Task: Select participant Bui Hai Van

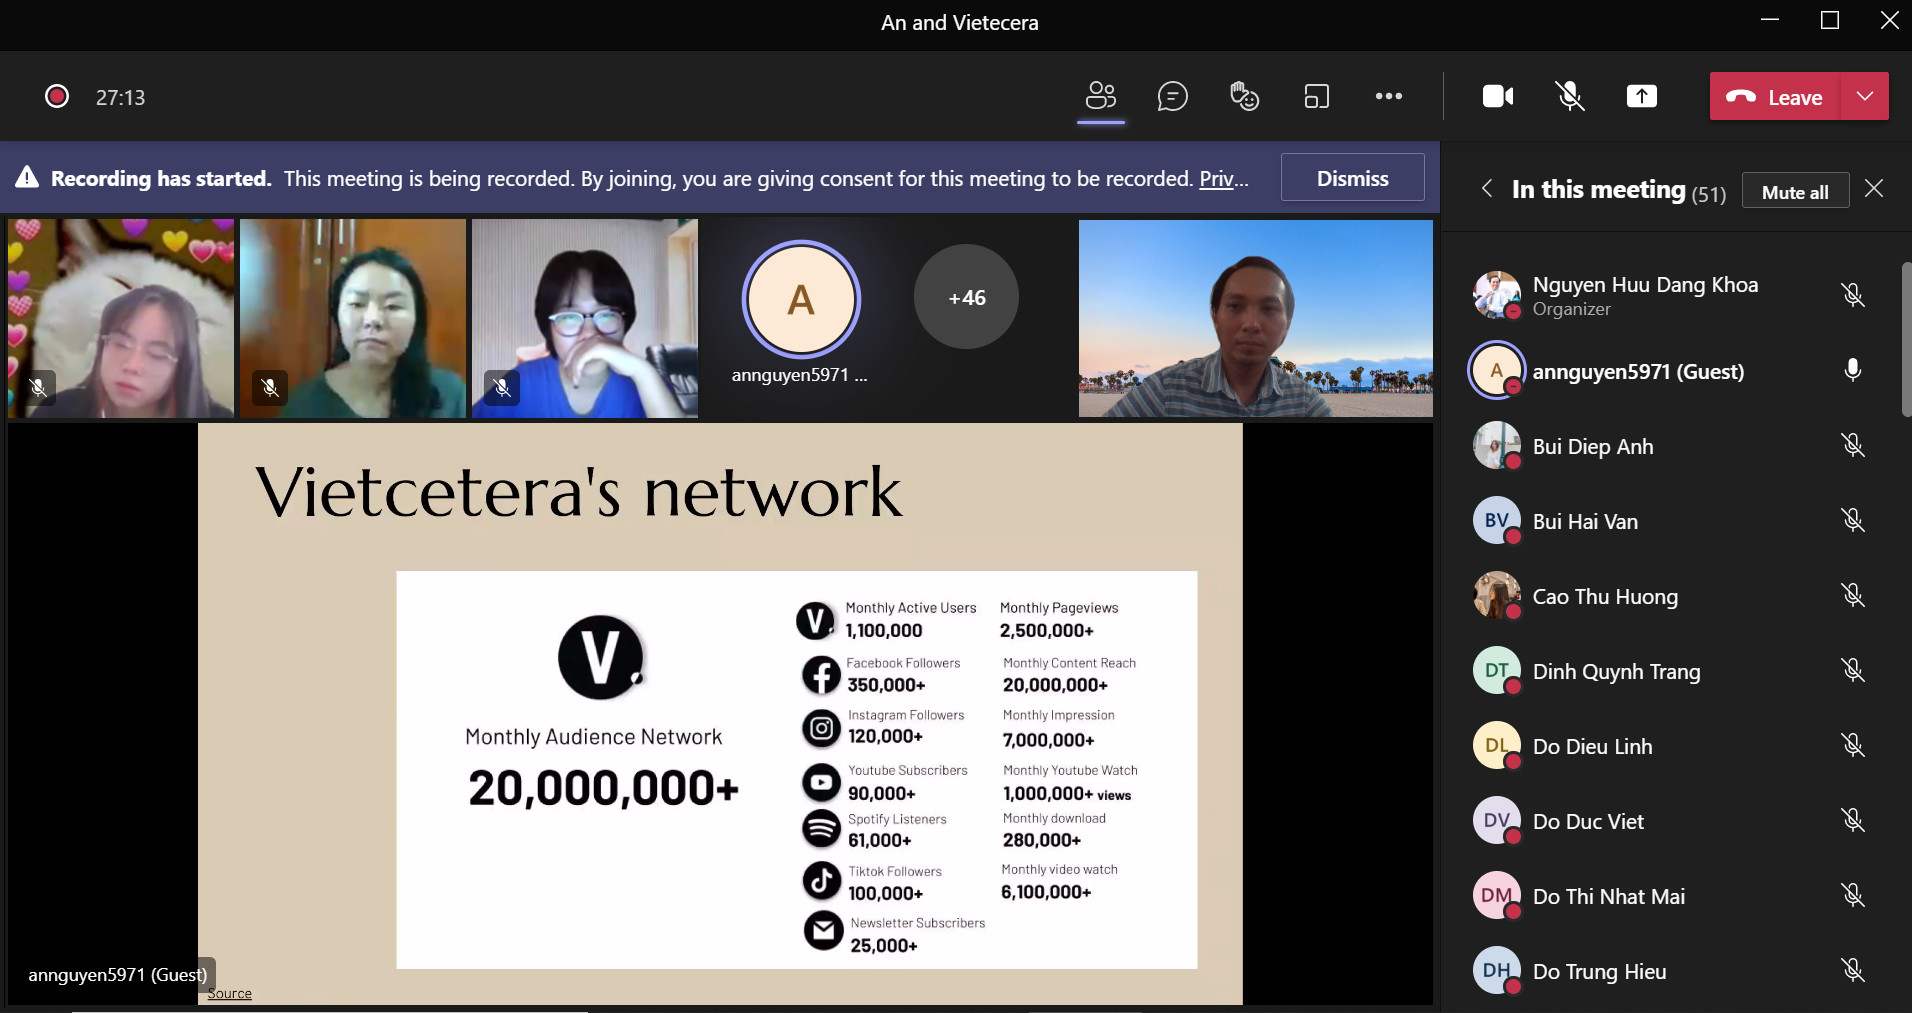Action: click(x=1670, y=520)
